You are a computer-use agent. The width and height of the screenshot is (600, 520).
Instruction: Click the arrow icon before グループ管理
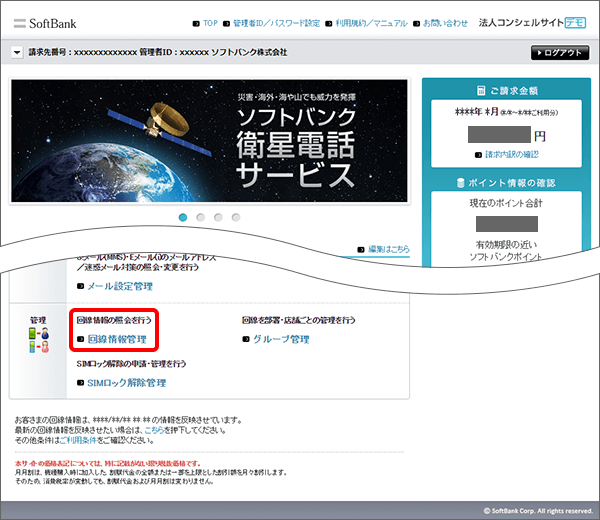pos(246,340)
